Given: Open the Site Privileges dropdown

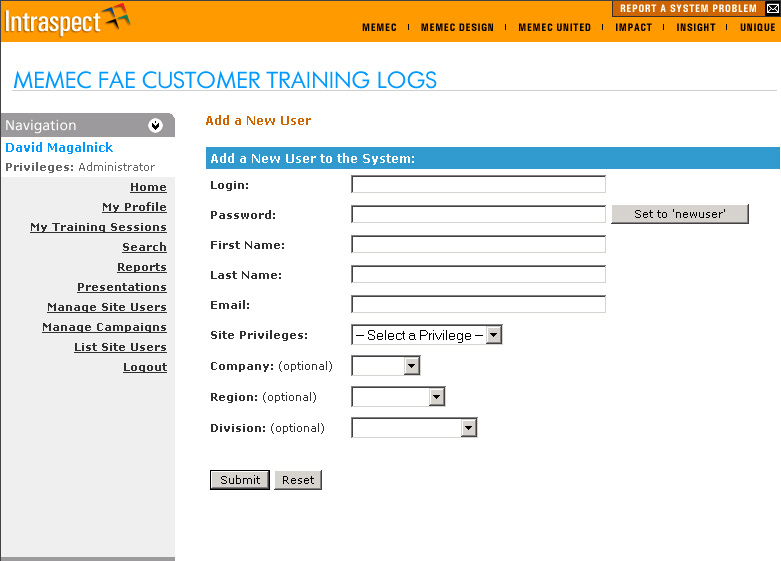Looking at the screenshot, I should [x=426, y=335].
